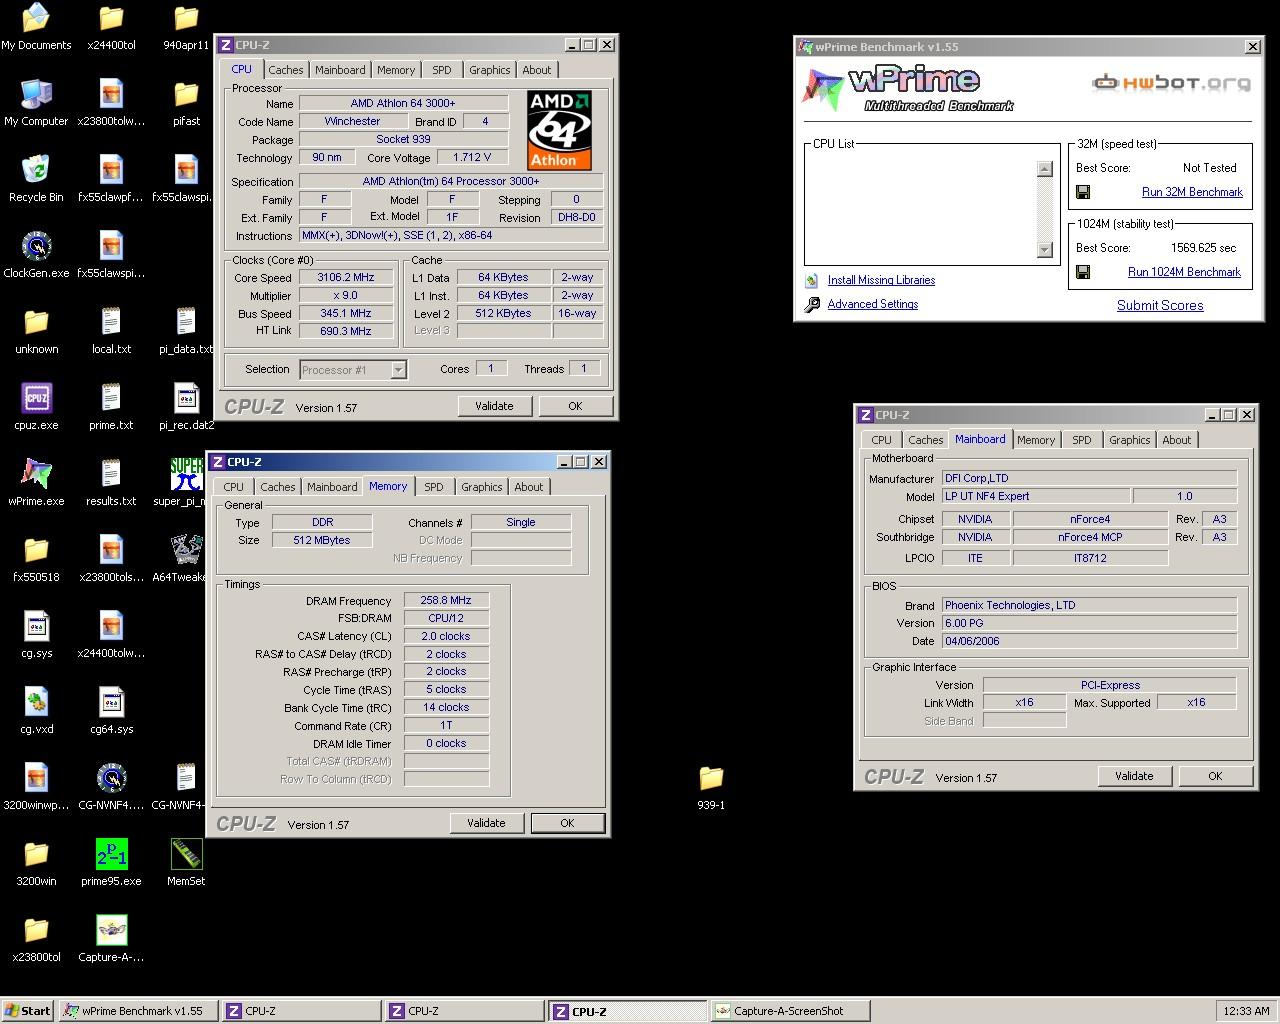
Task: Launch wPrime.exe desktop icon
Action: click(36, 474)
